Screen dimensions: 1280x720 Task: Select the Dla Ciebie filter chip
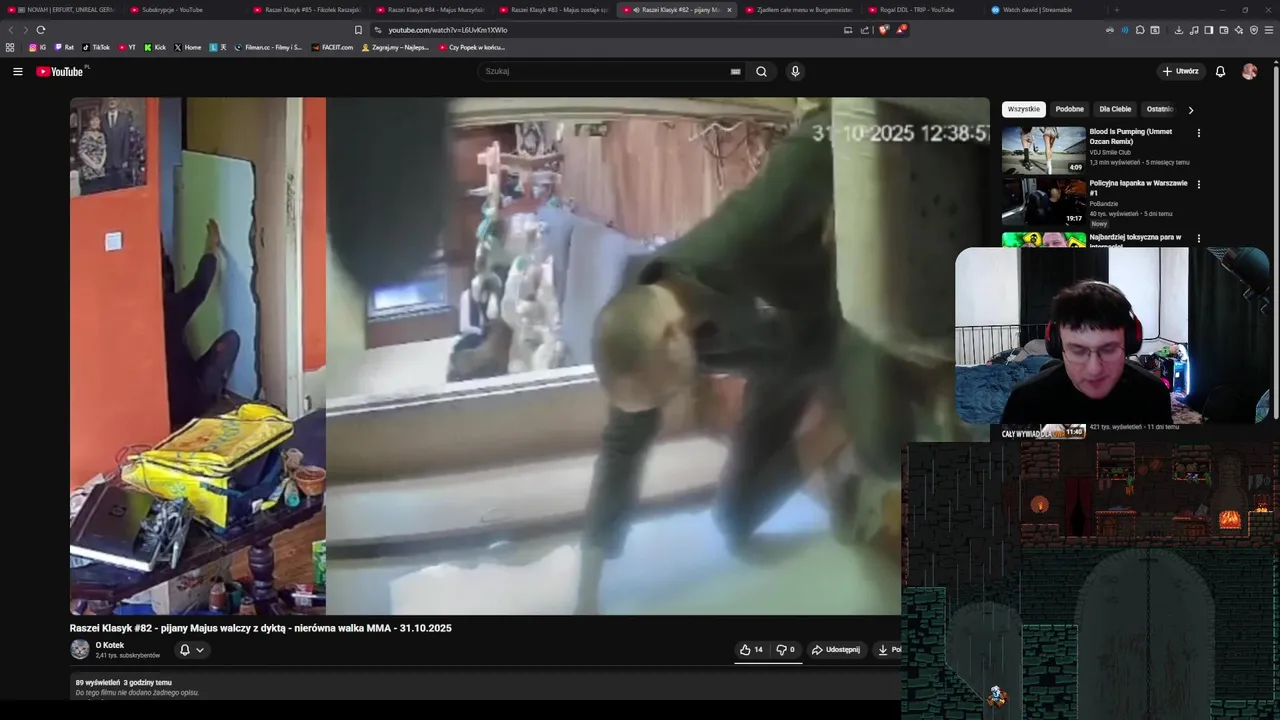click(x=1115, y=109)
